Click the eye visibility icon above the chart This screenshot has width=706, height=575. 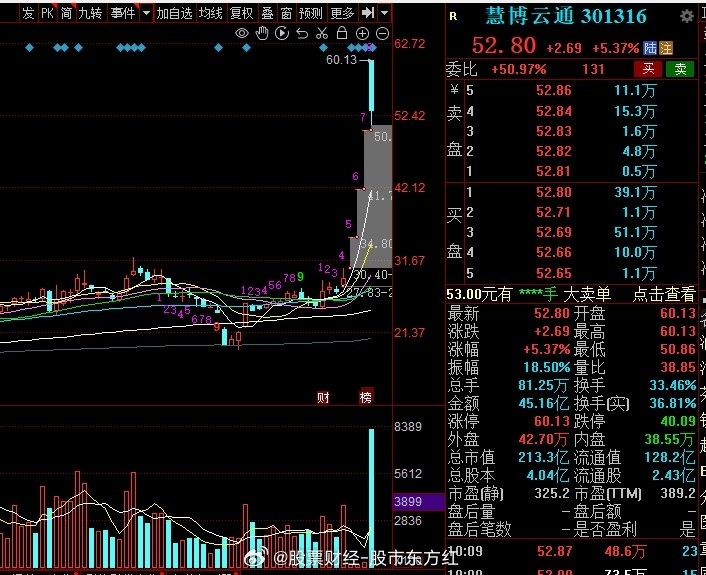tap(242, 33)
